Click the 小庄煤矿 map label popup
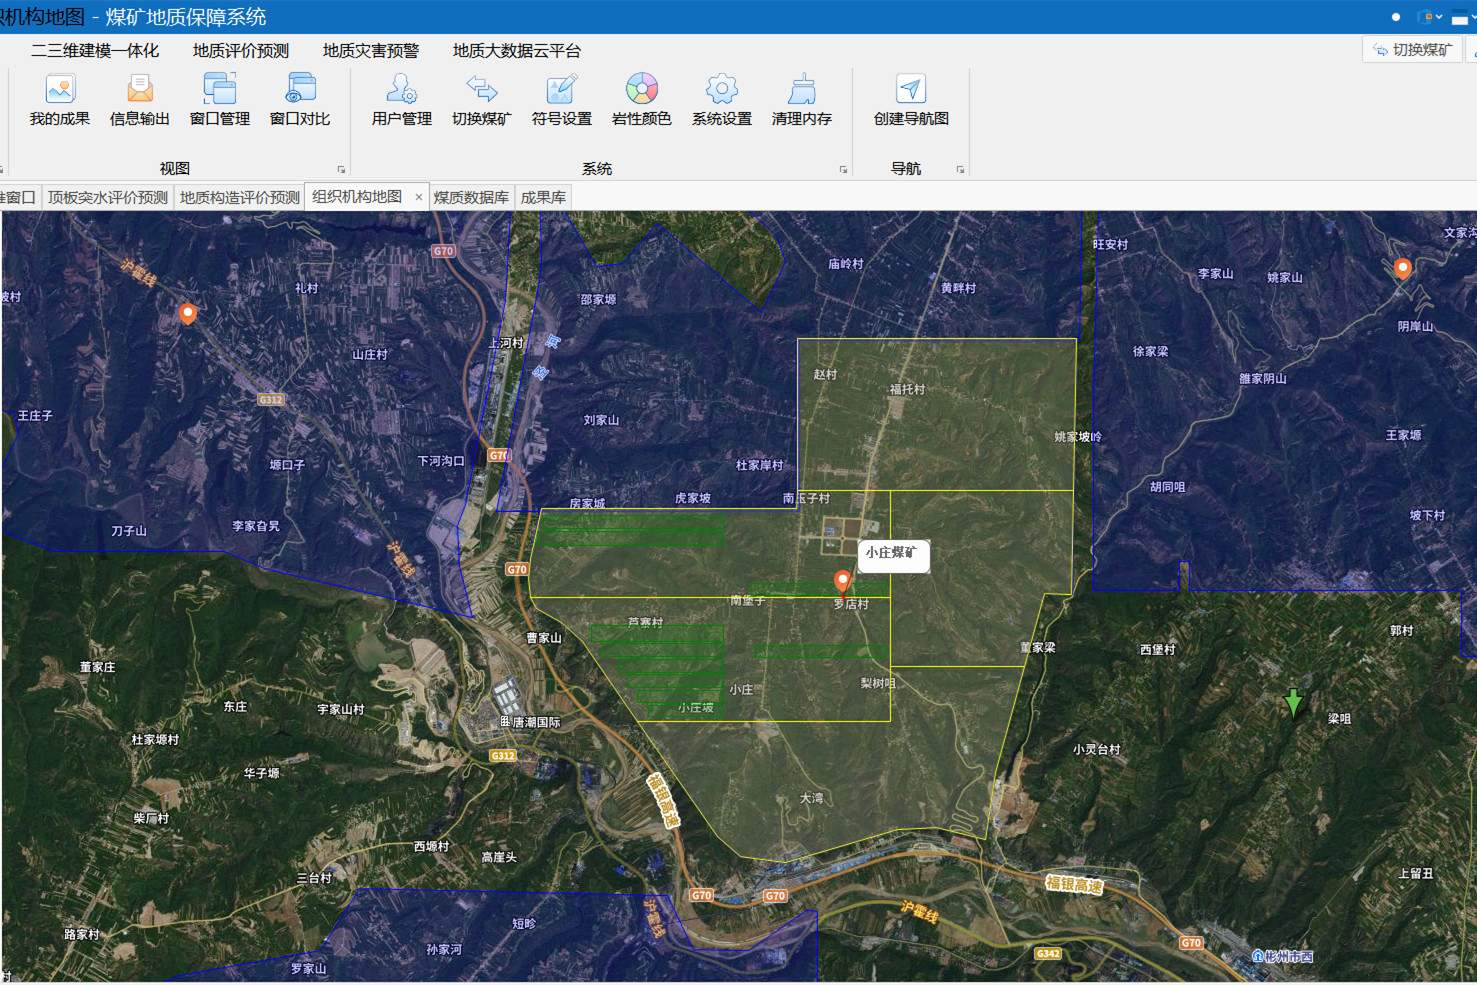Image resolution: width=1477 pixels, height=985 pixels. click(892, 553)
